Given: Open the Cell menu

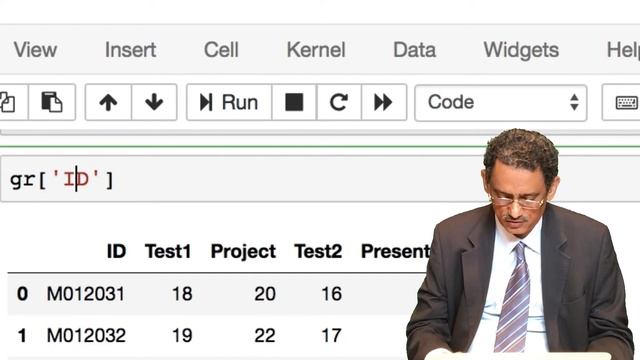Looking at the screenshot, I should coord(221,50).
